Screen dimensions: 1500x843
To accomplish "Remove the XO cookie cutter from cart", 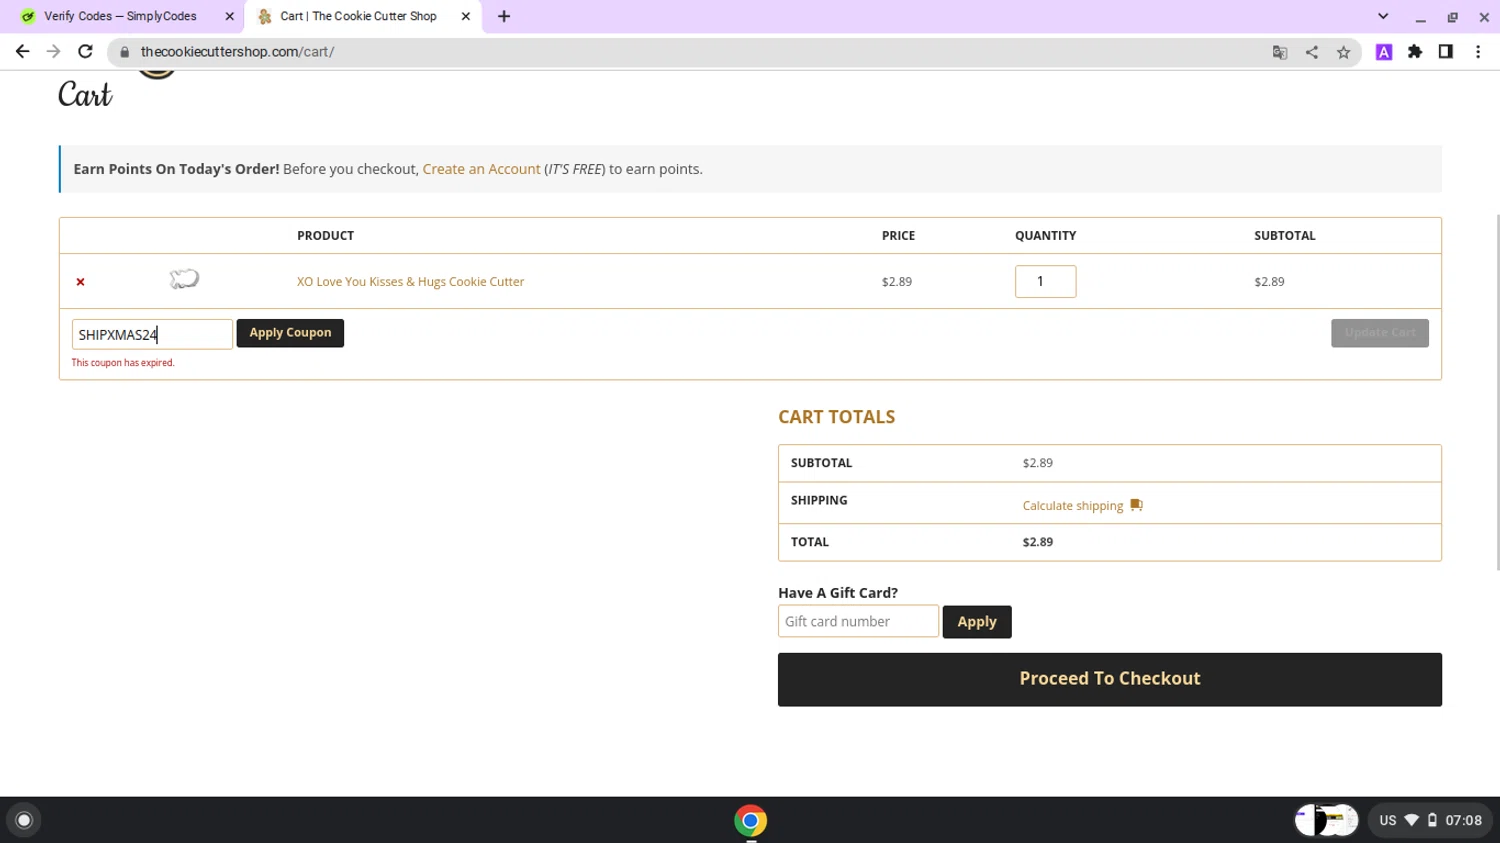I will [81, 282].
